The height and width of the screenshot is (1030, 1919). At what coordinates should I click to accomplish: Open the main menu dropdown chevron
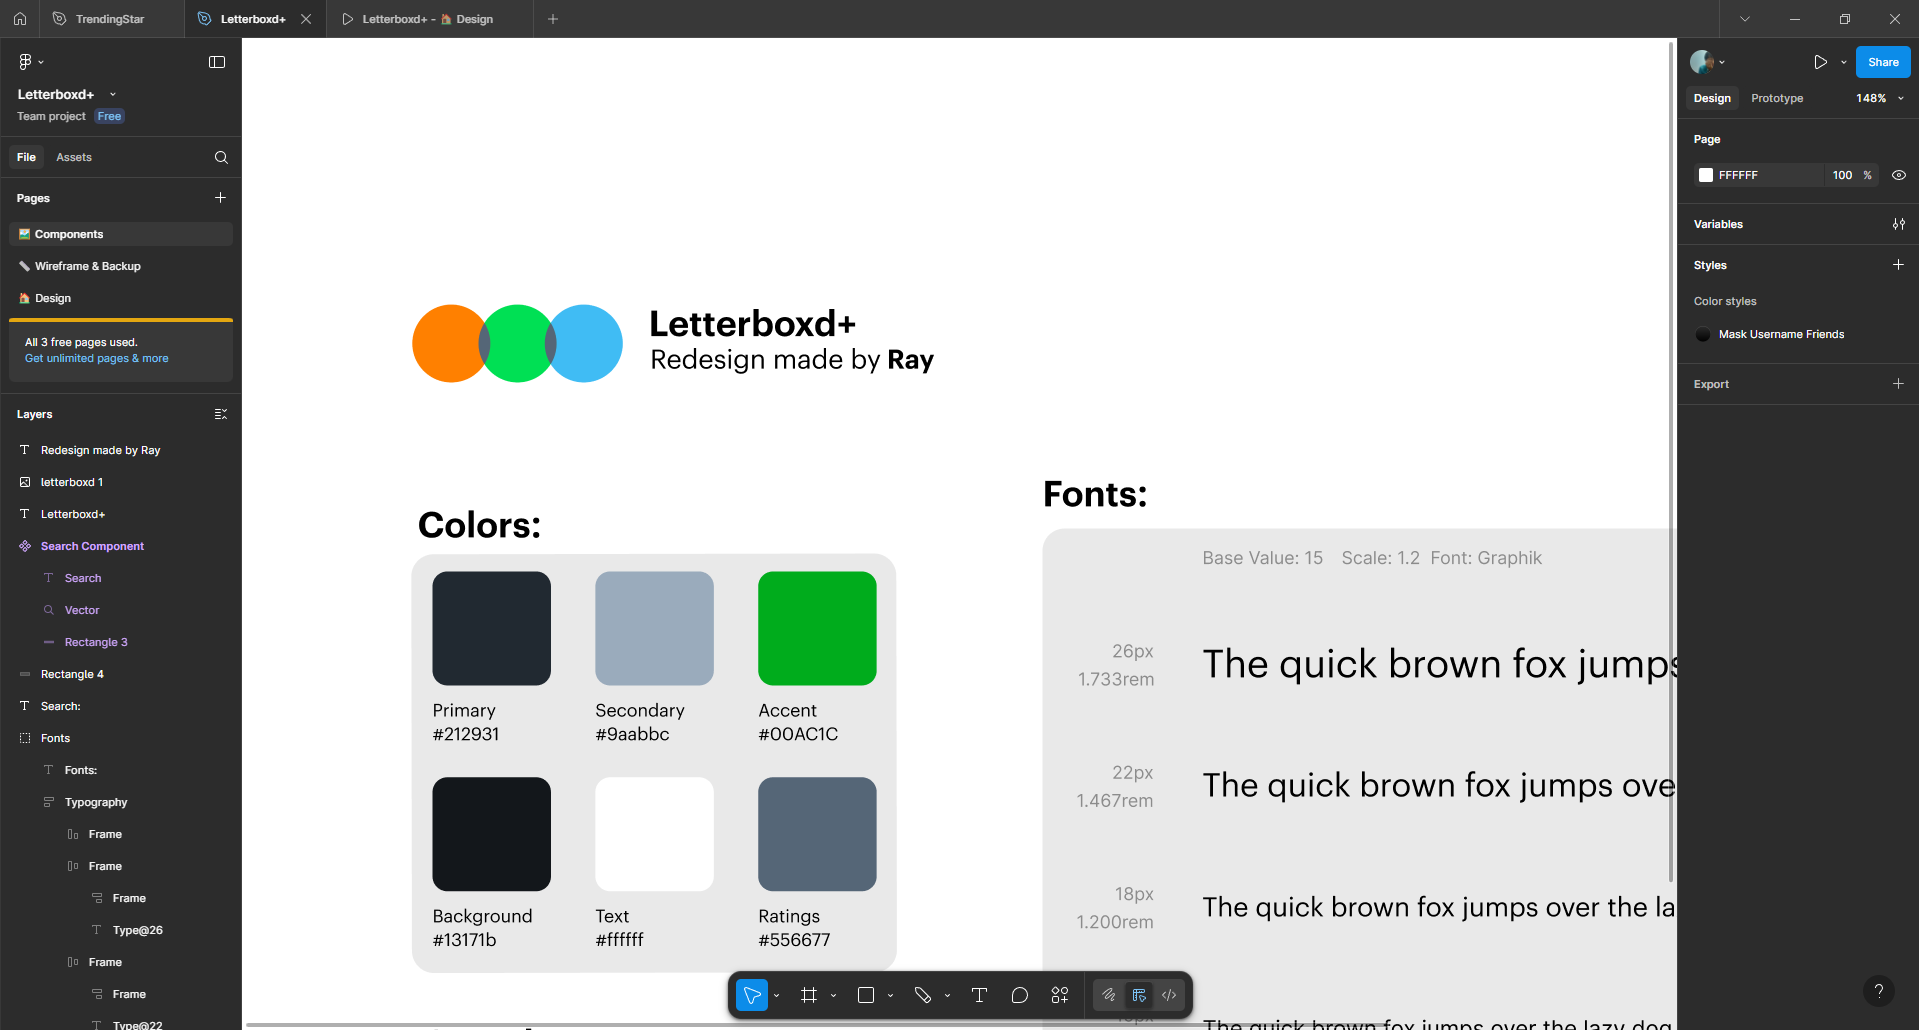click(41, 62)
